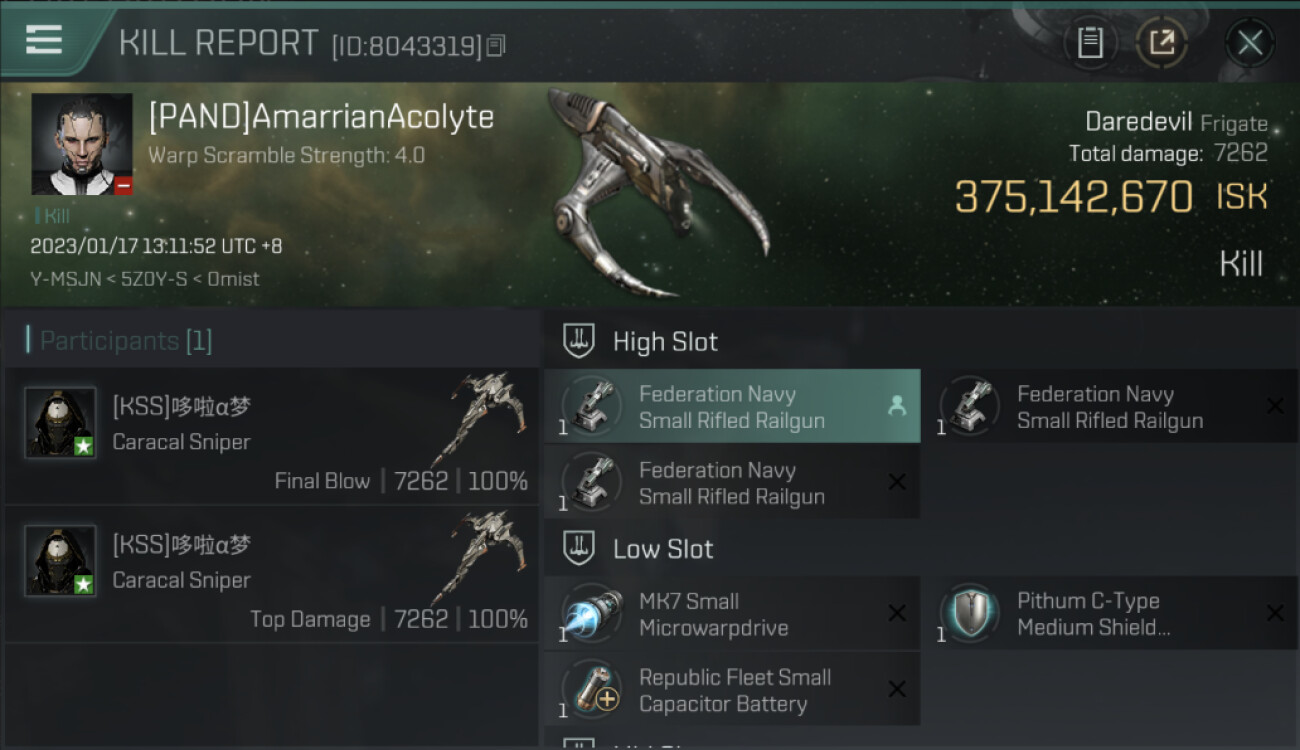Open the Participants [1] section label
Screen dimensions: 1300x750
[x=126, y=341]
